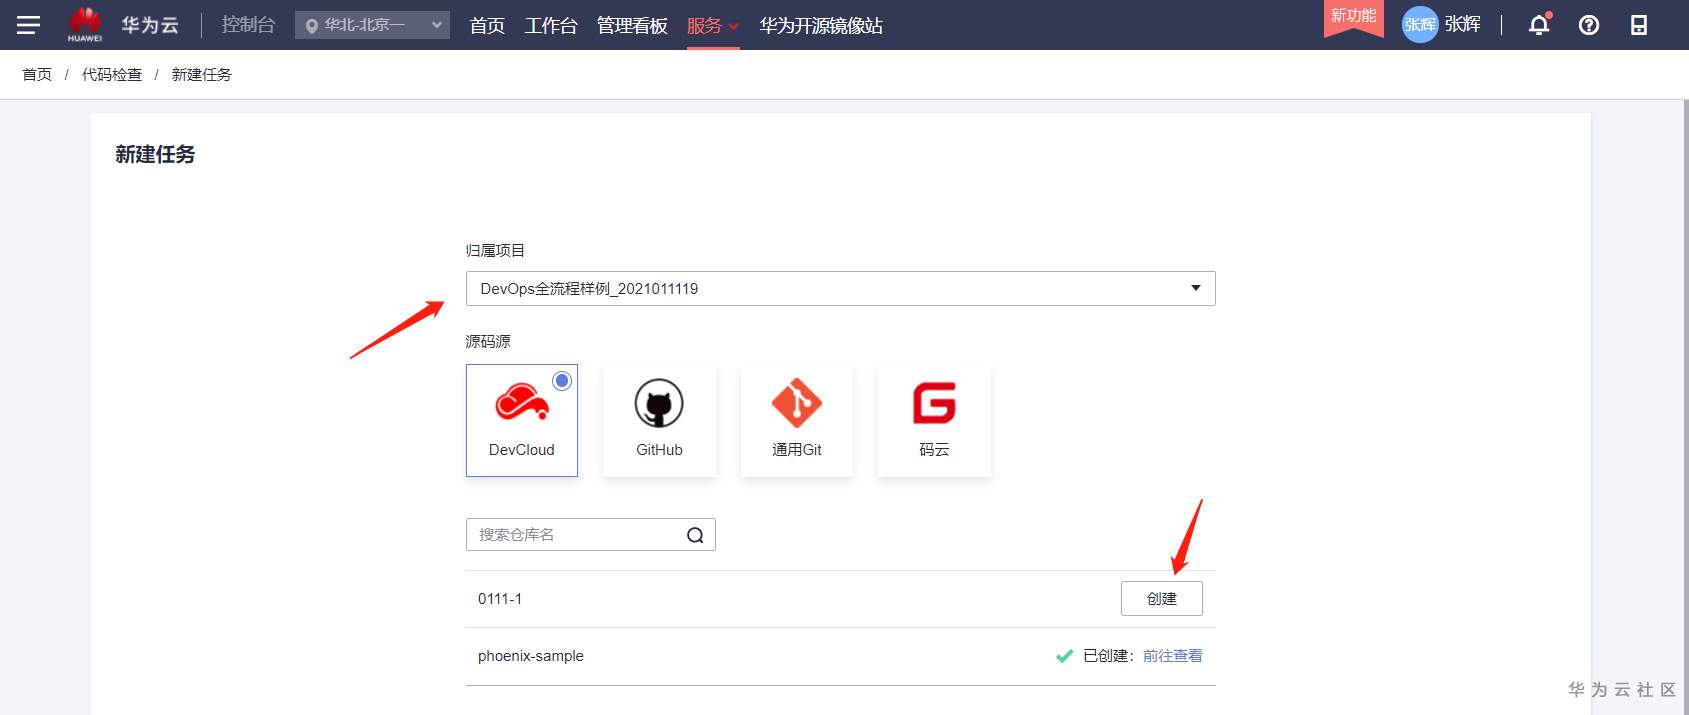Click repository row phoenix-sample
Viewport: 1689px width, 715px height.
[841, 656]
